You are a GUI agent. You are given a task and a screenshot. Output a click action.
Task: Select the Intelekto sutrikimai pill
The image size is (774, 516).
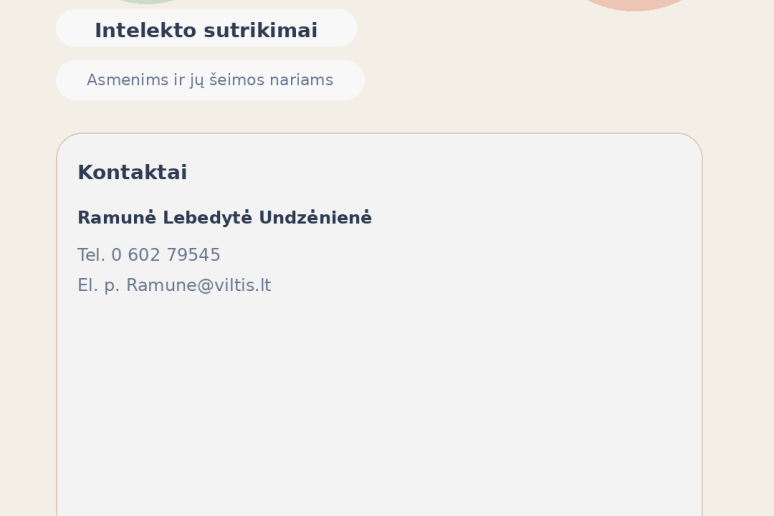206,30
